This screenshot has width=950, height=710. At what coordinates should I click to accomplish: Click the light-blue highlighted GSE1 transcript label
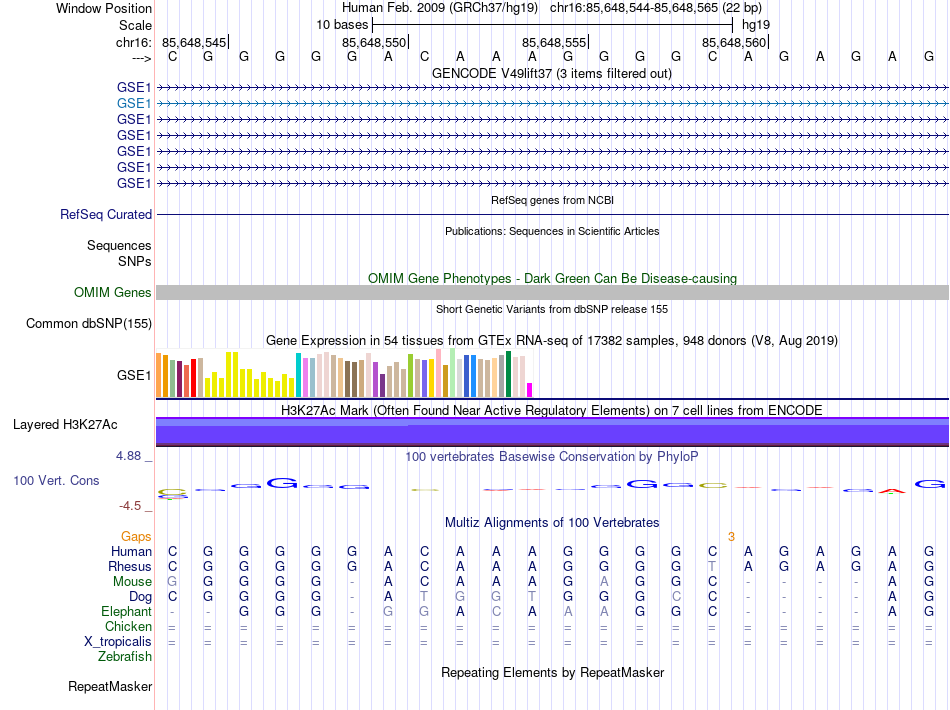(134, 103)
